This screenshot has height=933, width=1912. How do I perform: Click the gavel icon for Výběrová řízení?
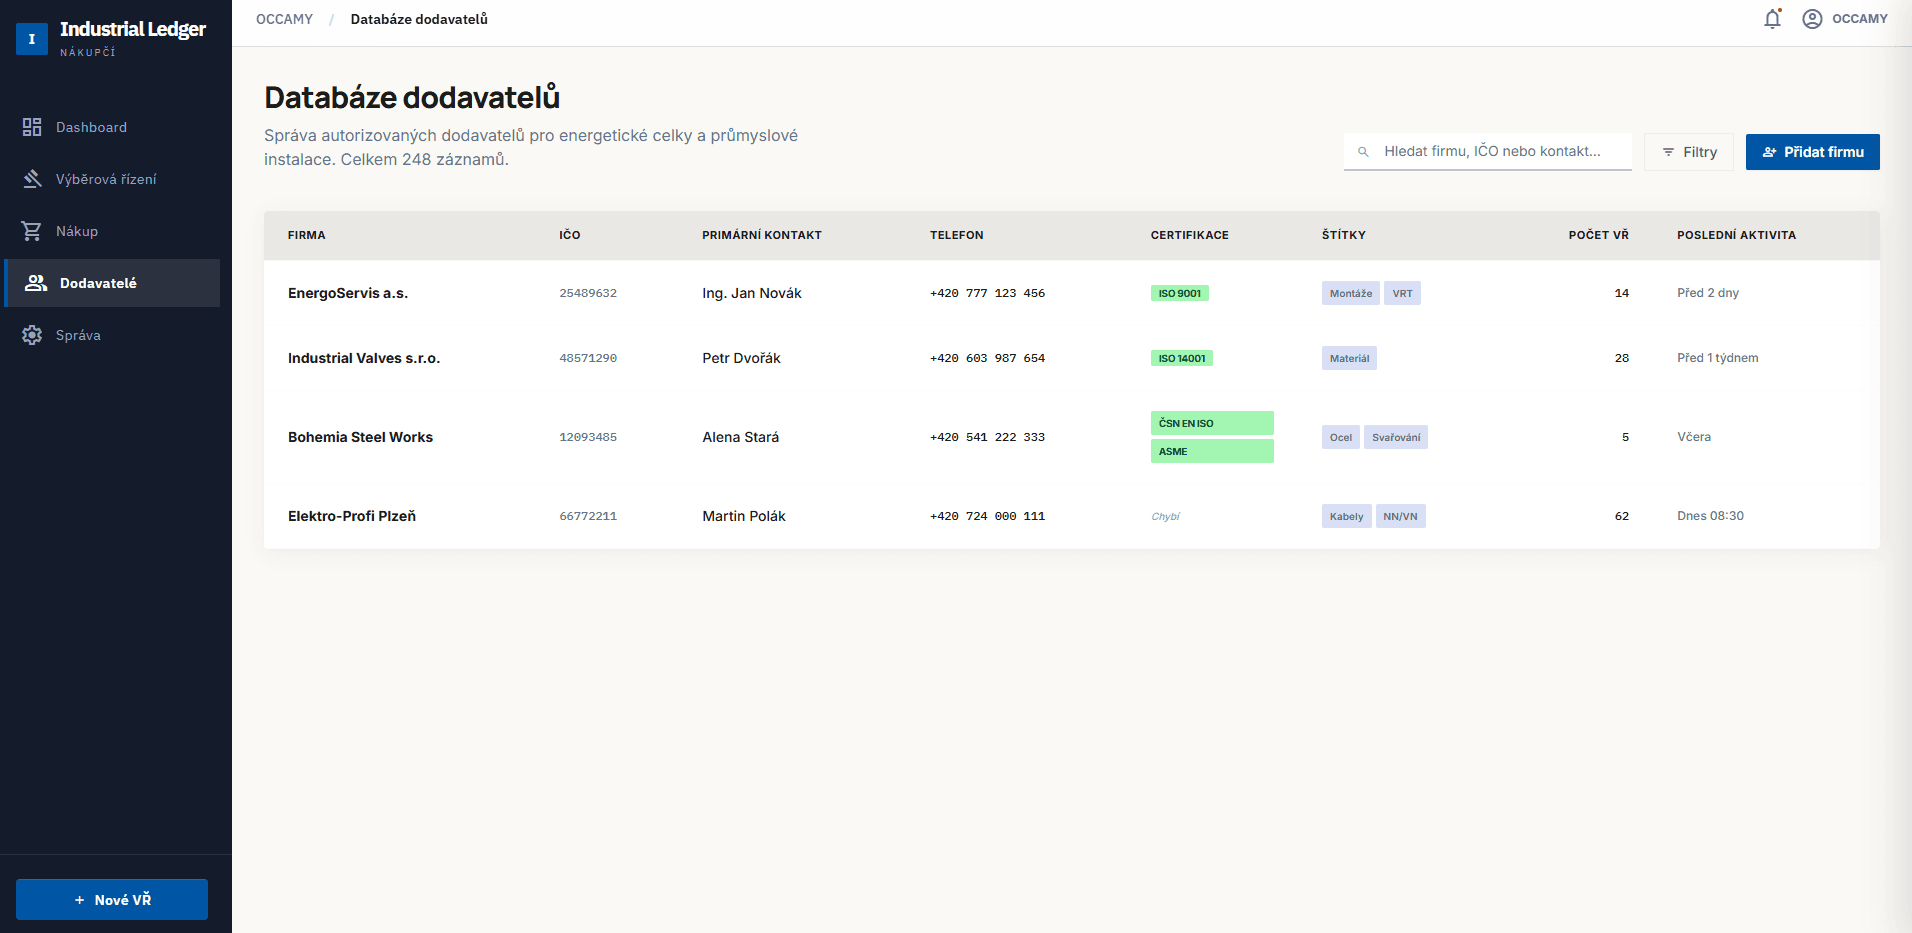32,179
